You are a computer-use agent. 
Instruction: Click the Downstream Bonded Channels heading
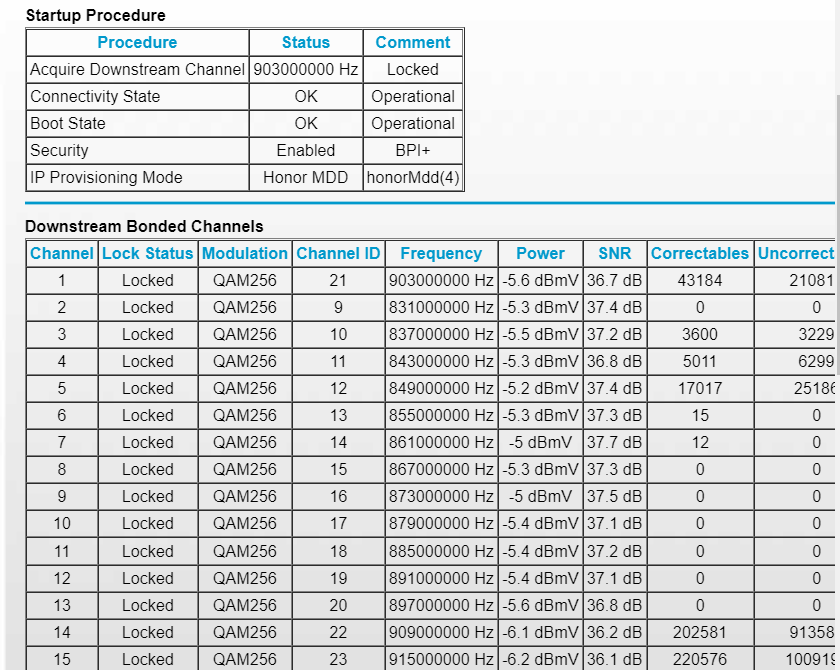coord(145,226)
